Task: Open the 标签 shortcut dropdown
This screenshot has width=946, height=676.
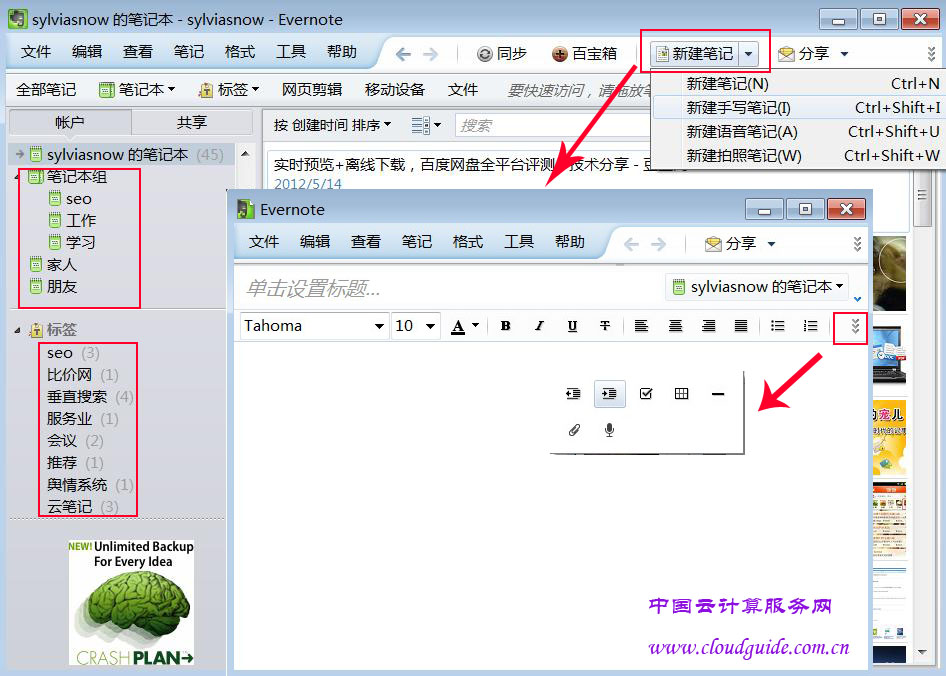Action: coord(229,90)
